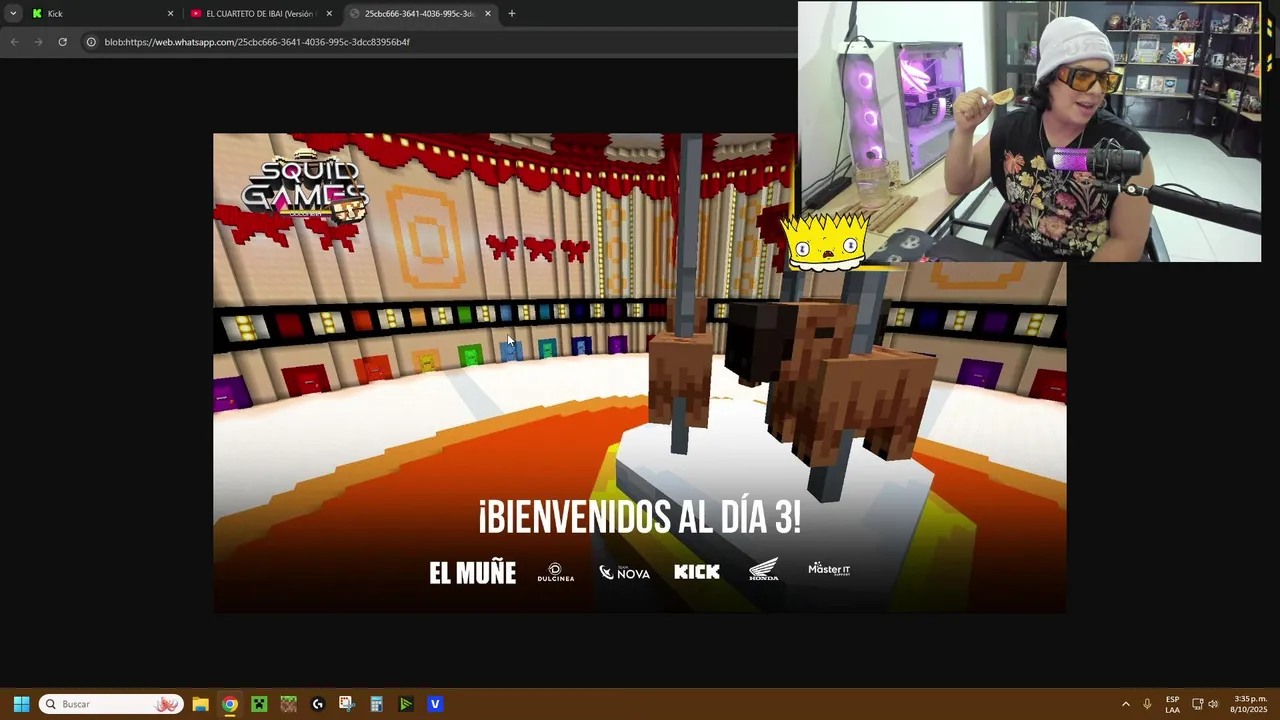
Task: Open the Windows Start menu
Action: (x=21, y=704)
